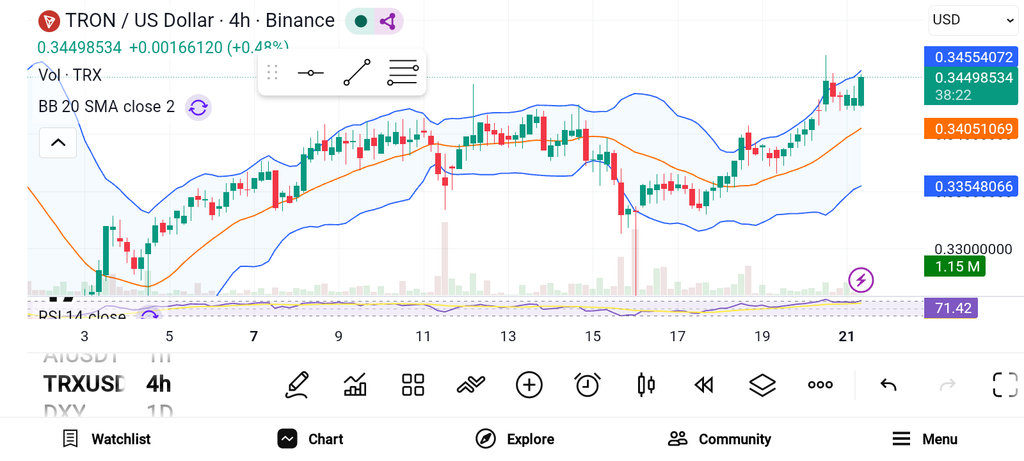Undo the last chart action
Viewport: 1024px width, 461px height.
click(888, 385)
